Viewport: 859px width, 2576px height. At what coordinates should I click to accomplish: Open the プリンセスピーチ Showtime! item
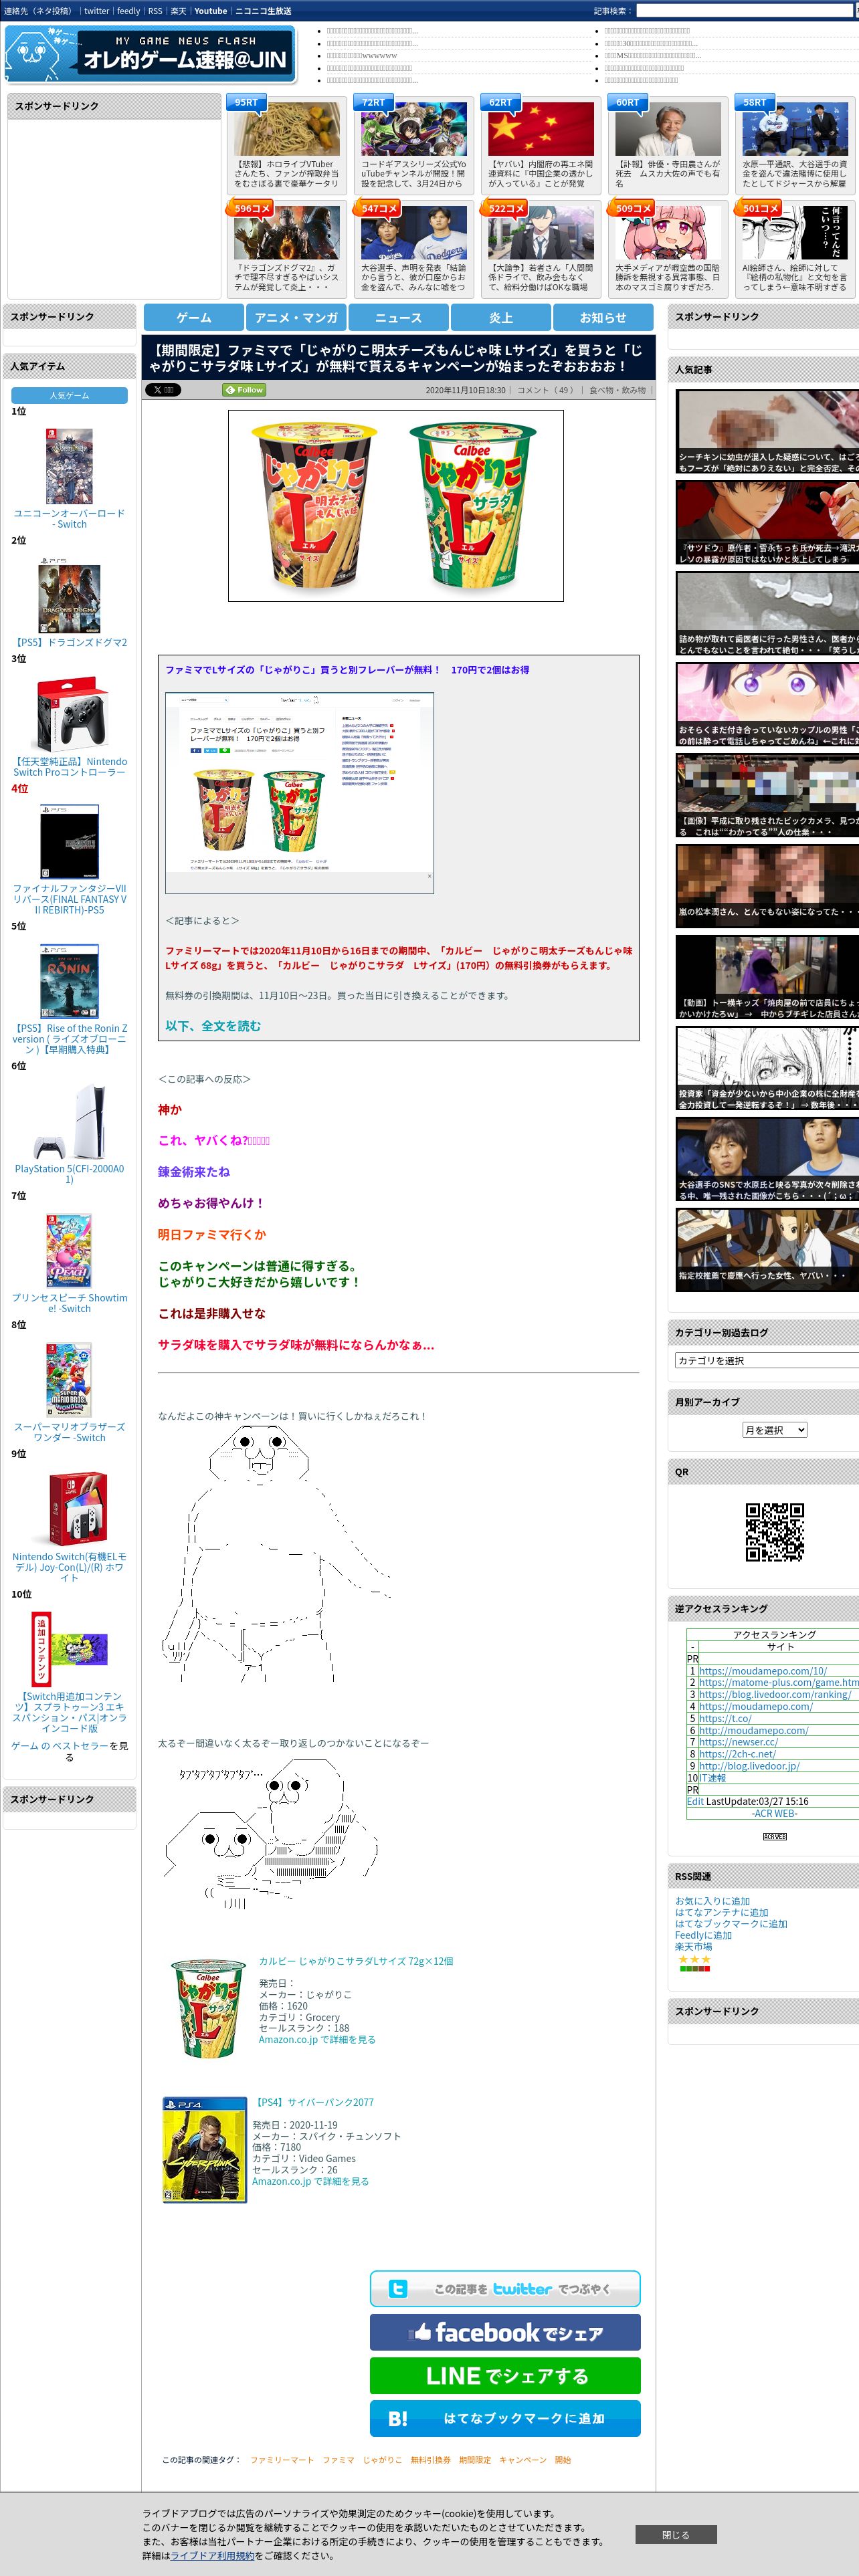(69, 1303)
